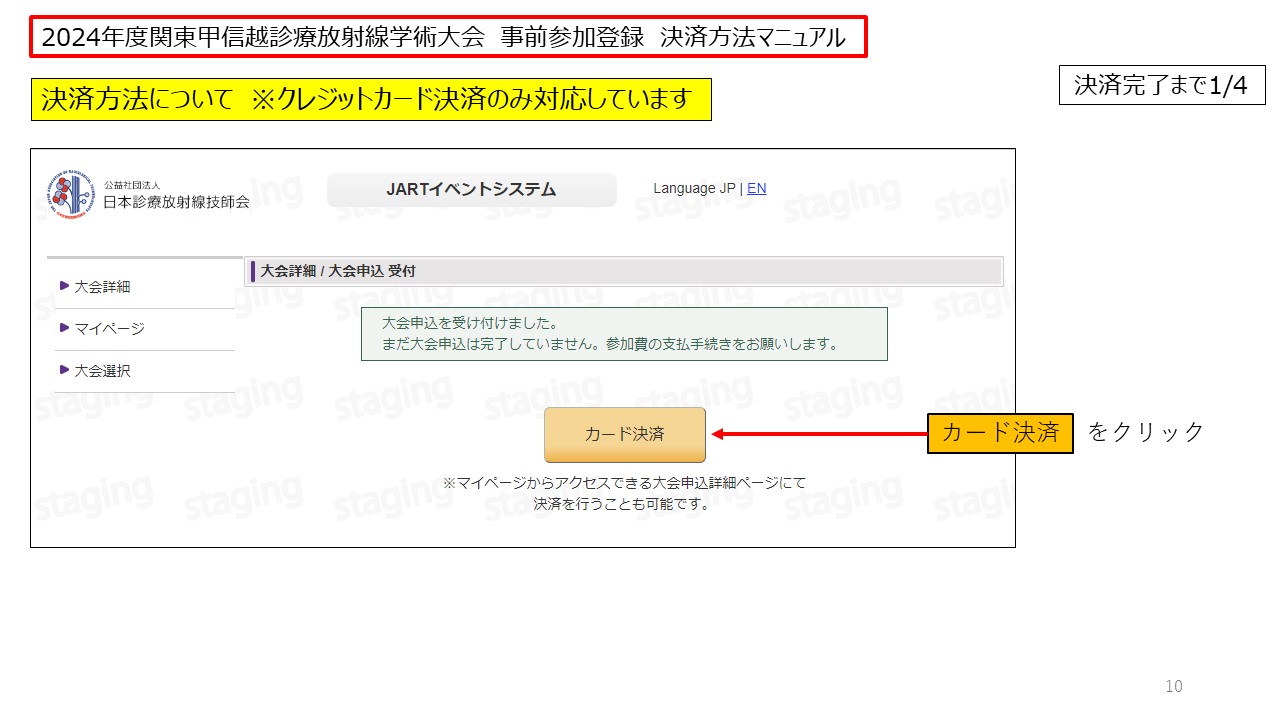Click the triangle arrow beside 大会選択

coord(65,371)
